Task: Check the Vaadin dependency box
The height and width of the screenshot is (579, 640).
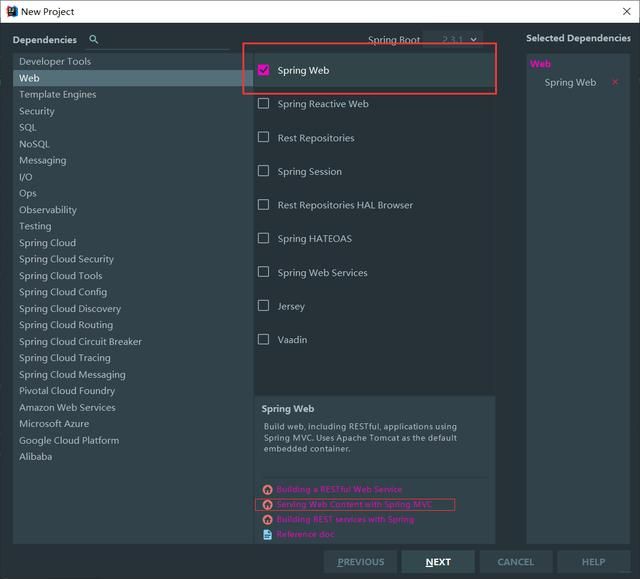Action: coord(264,339)
